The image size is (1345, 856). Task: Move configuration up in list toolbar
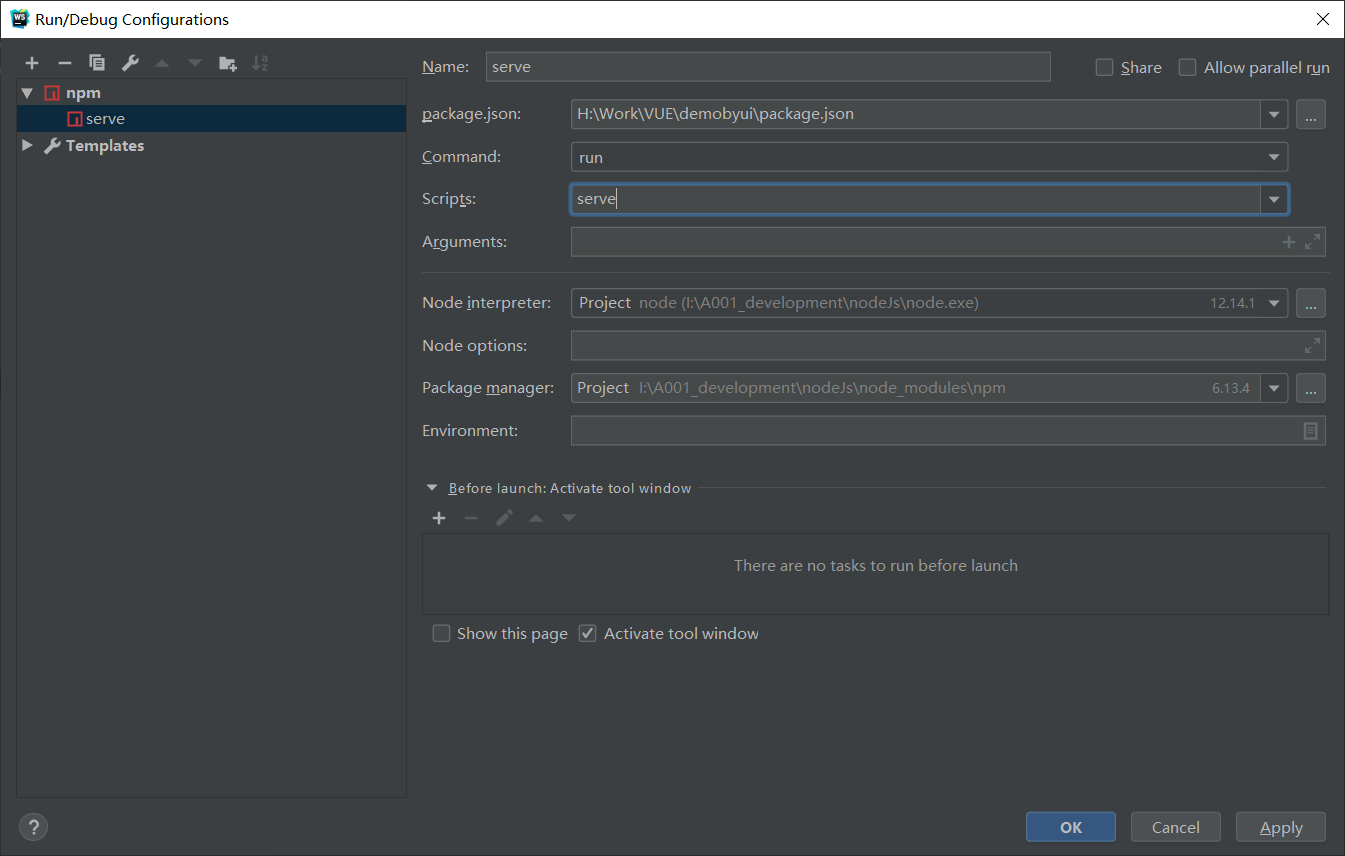(162, 63)
